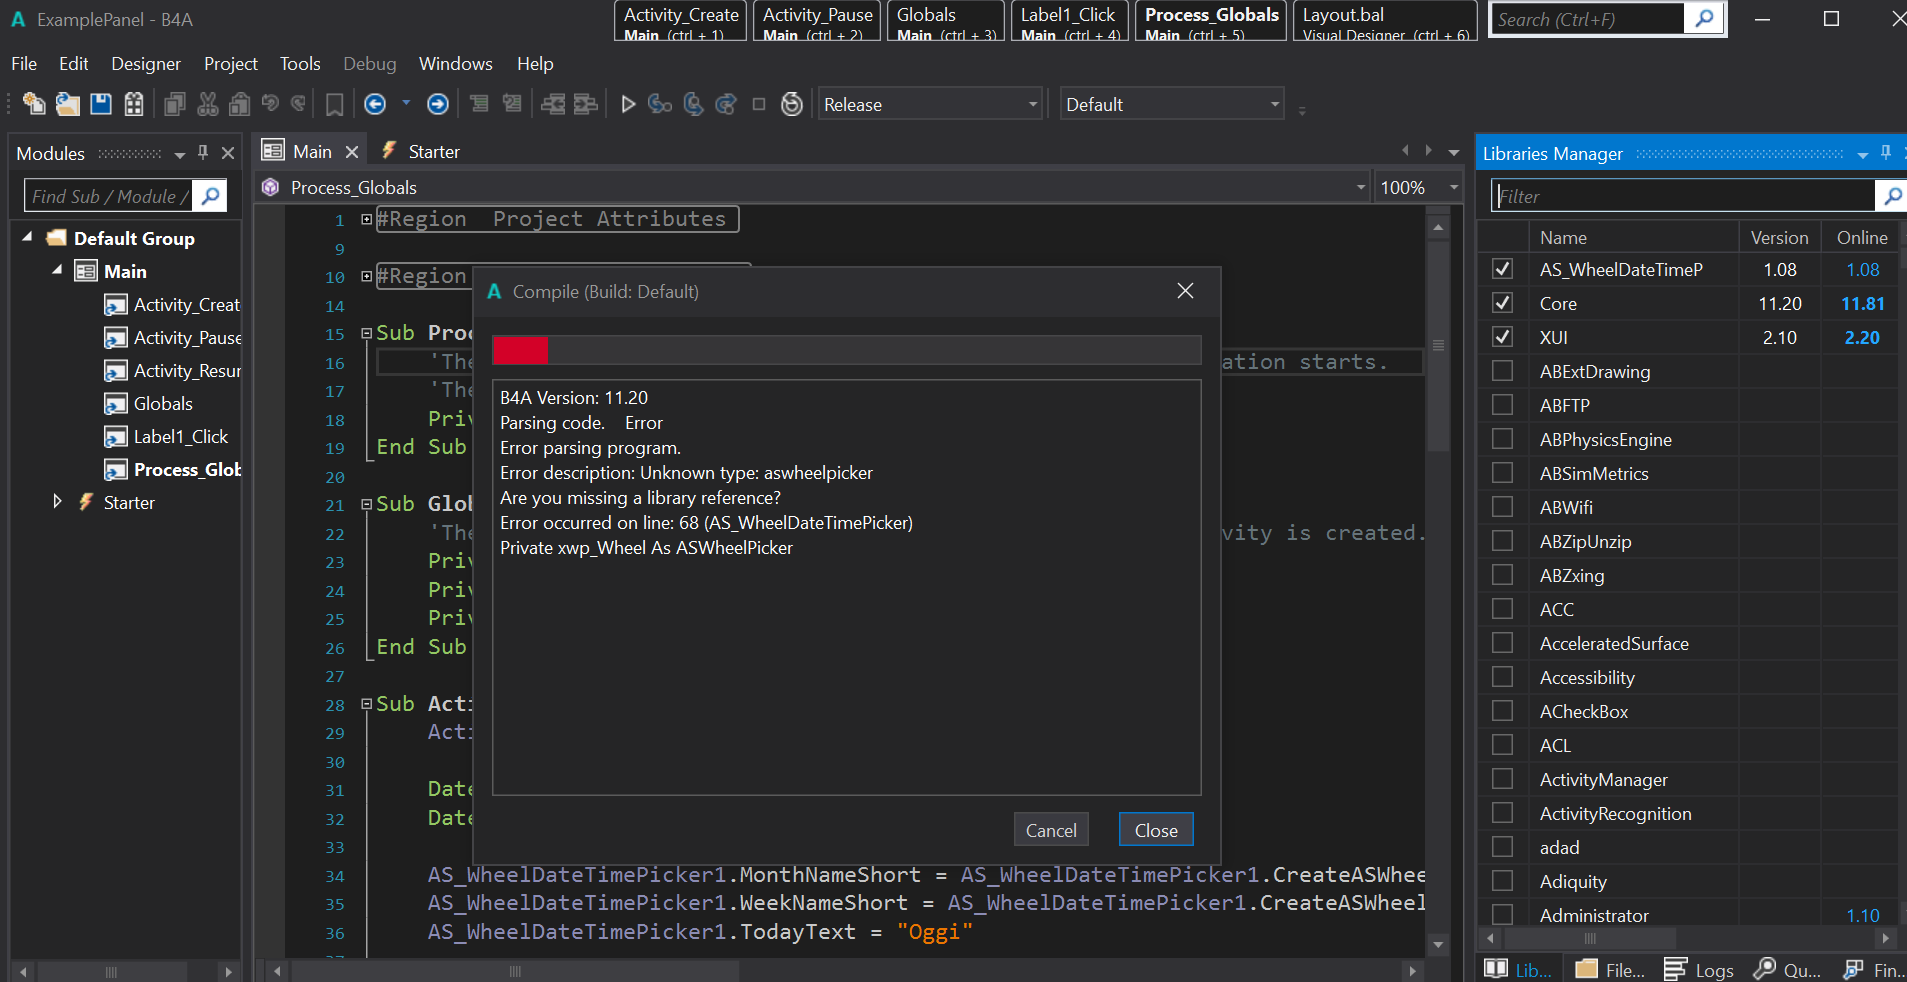This screenshot has height=982, width=1907.
Task: Click the Save icon in the toolbar
Action: (101, 104)
